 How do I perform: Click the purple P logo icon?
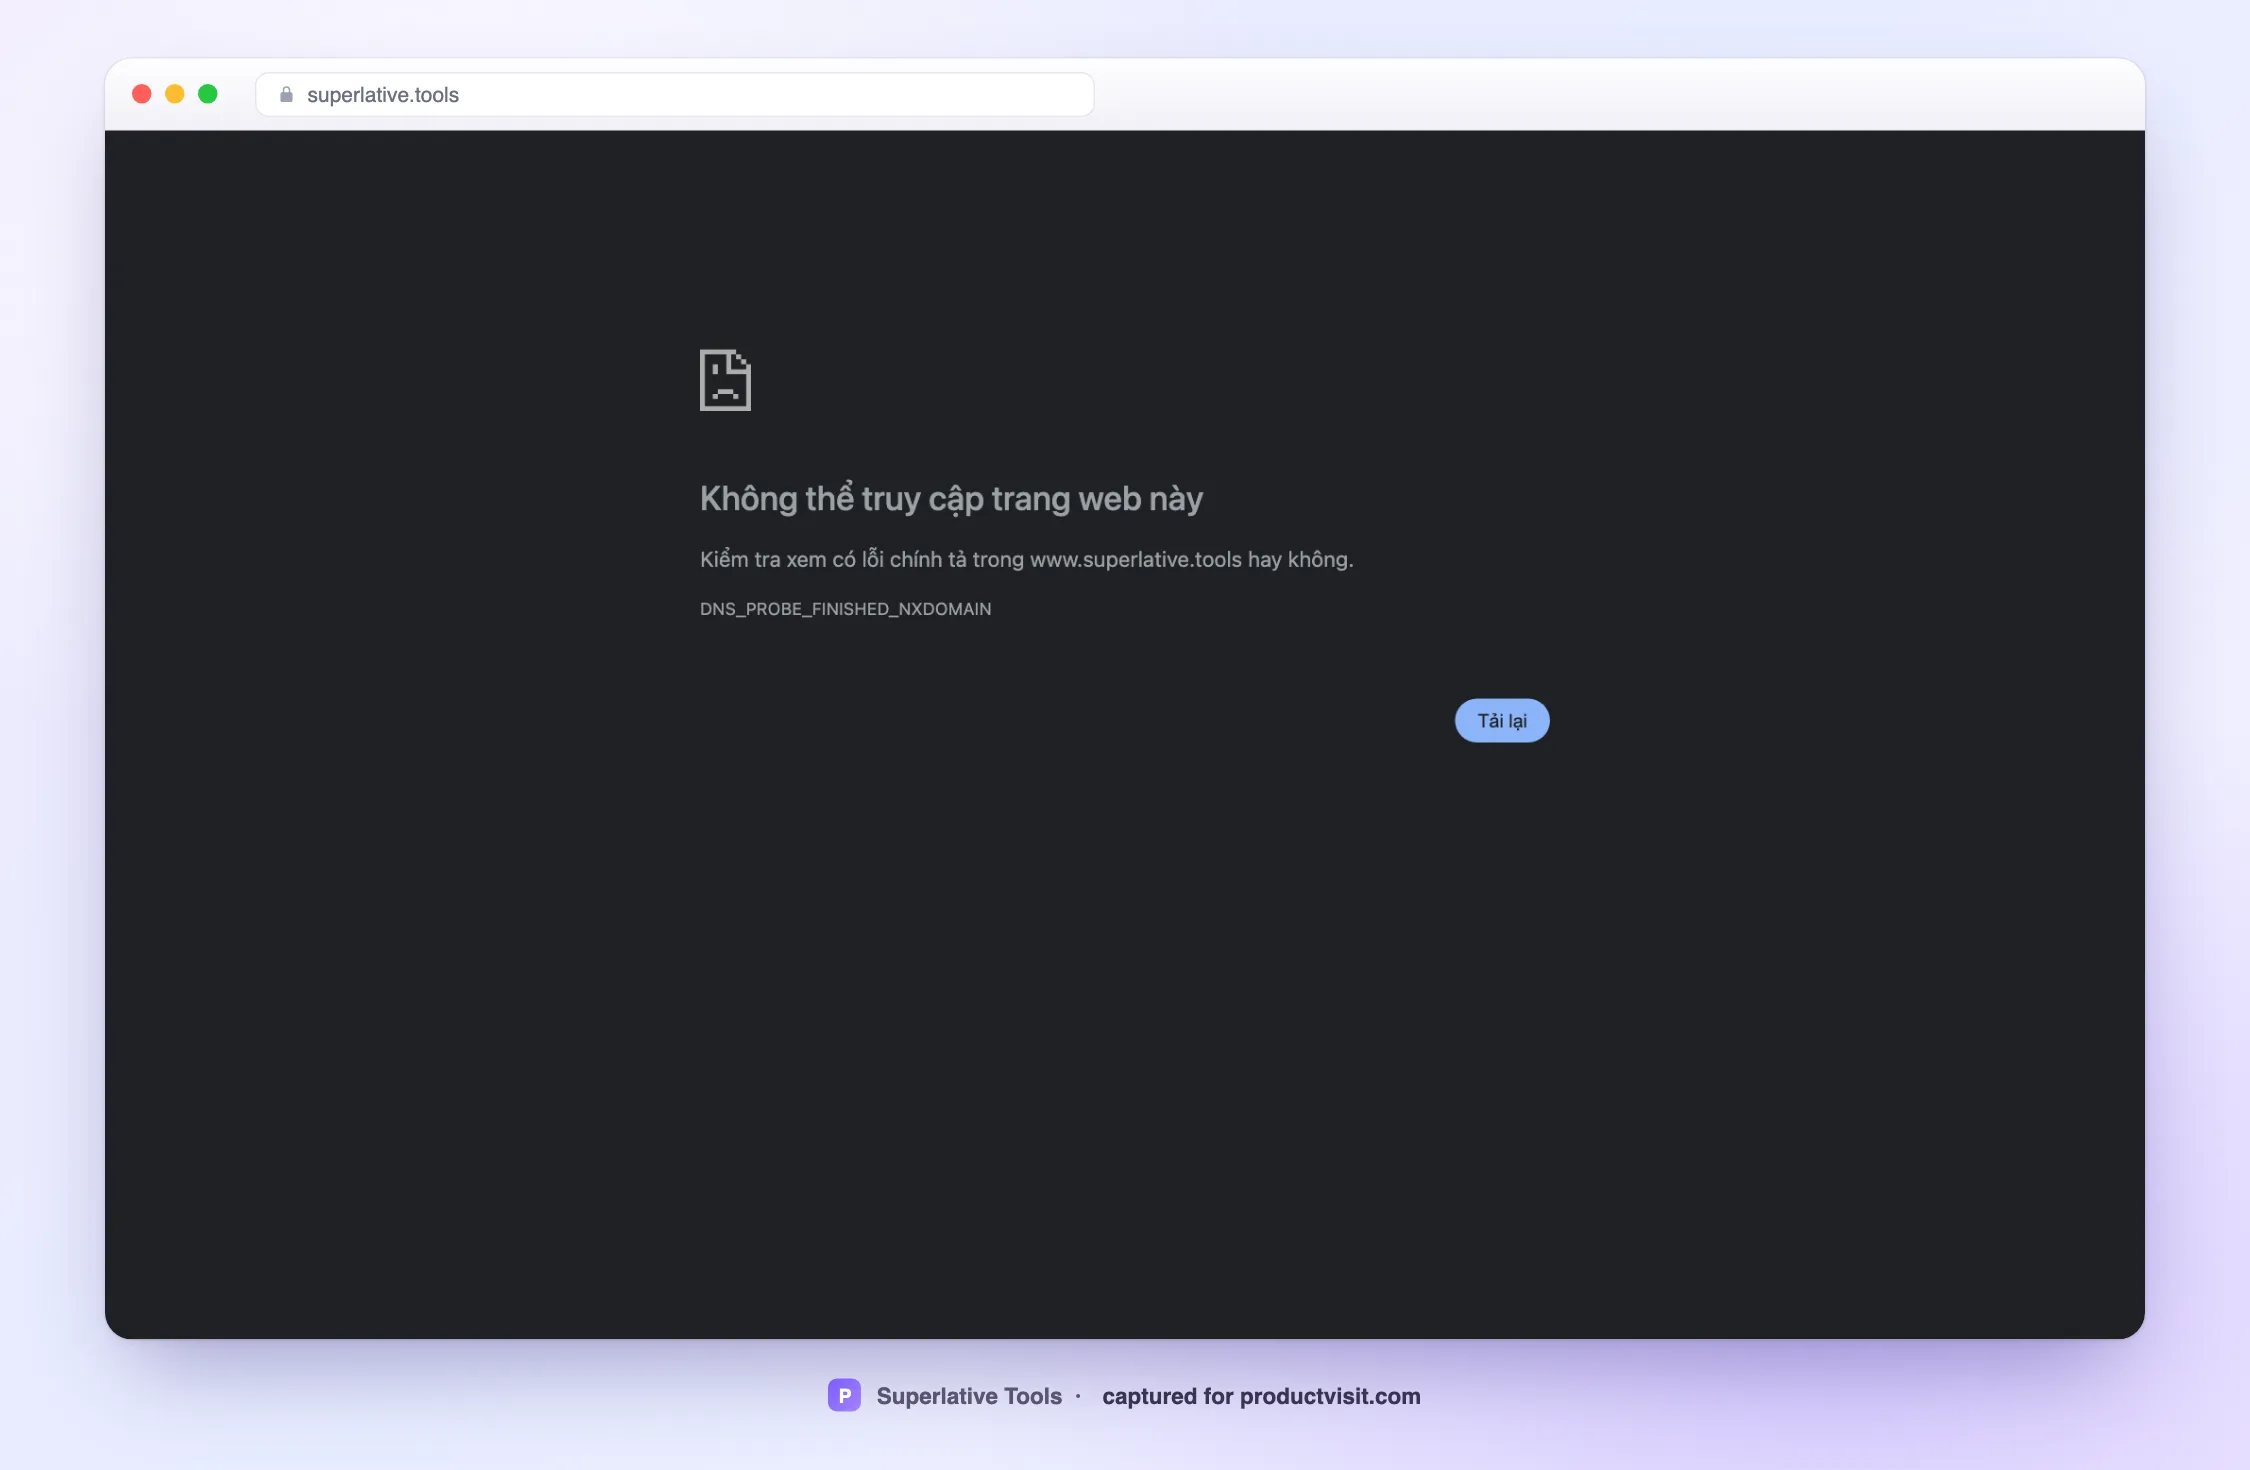coord(844,1395)
